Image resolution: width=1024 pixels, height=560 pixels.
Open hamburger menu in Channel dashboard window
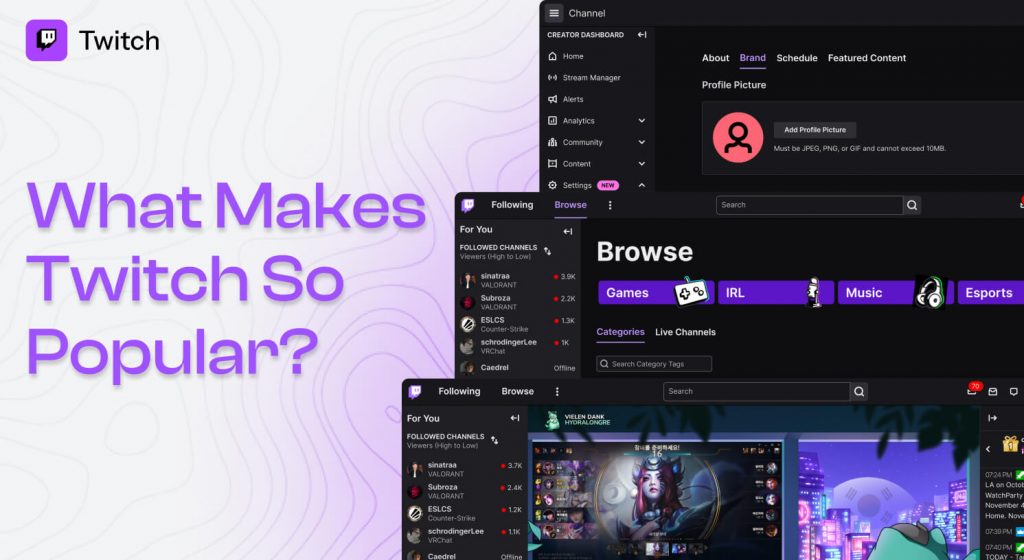554,13
